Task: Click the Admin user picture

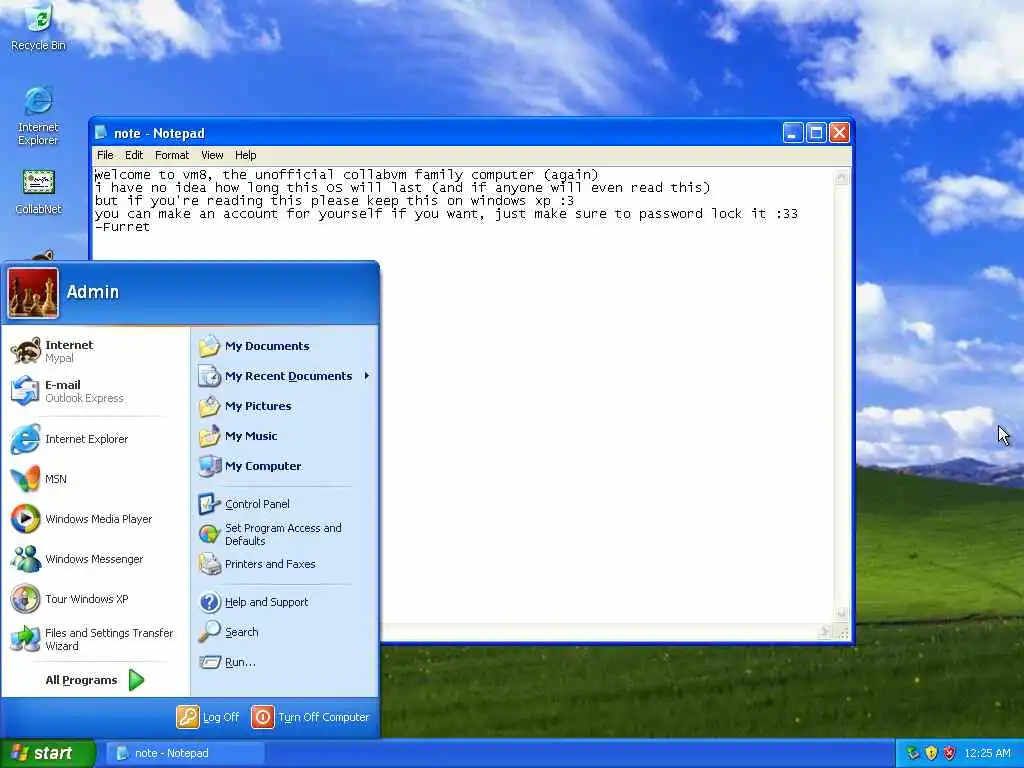Action: click(x=33, y=293)
